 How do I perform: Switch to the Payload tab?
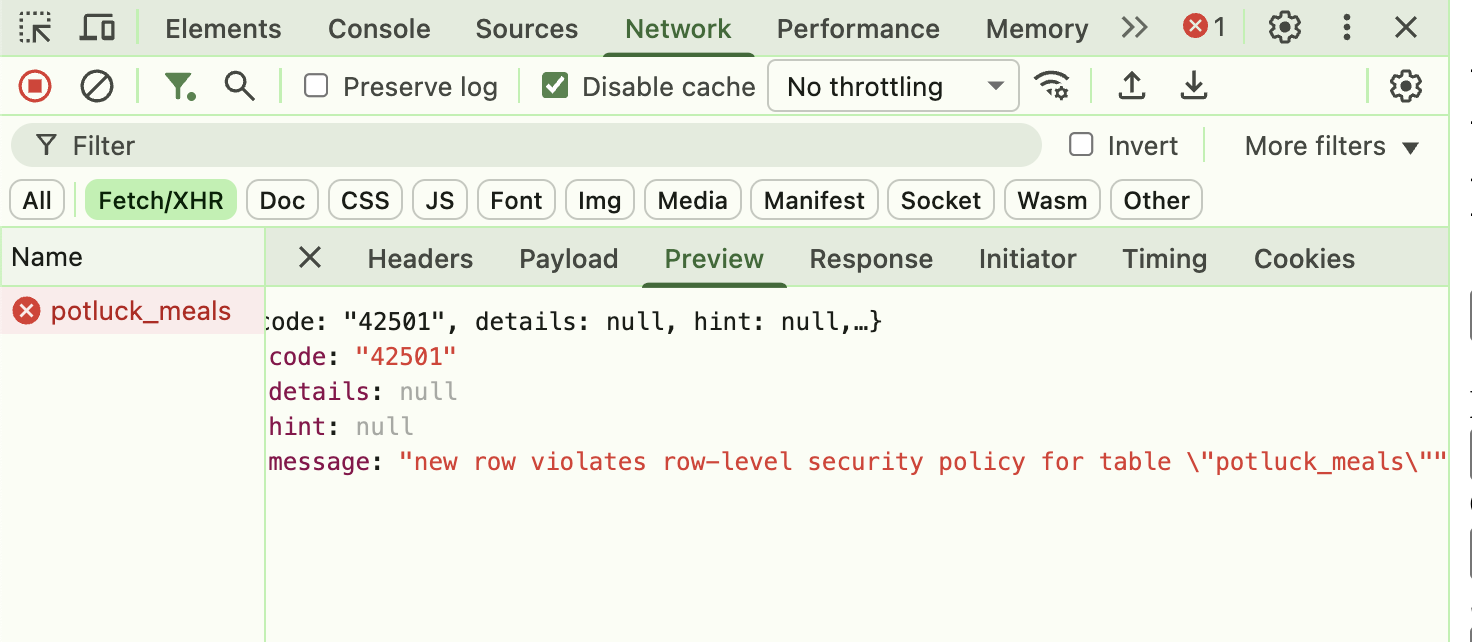[568, 258]
